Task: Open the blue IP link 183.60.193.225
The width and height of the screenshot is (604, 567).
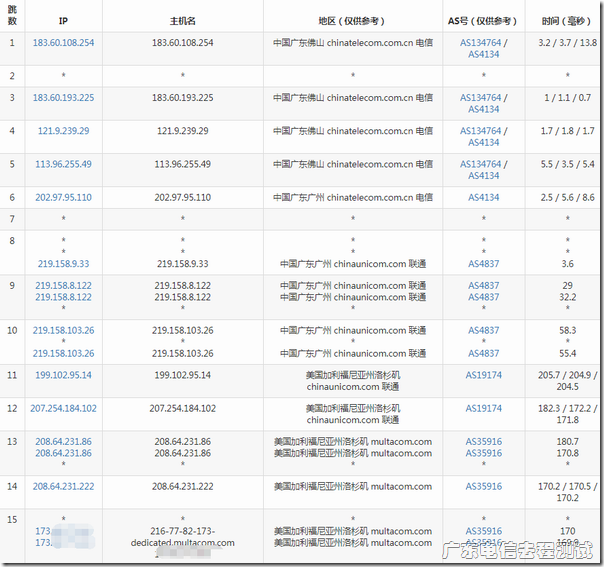Action: tap(64, 98)
